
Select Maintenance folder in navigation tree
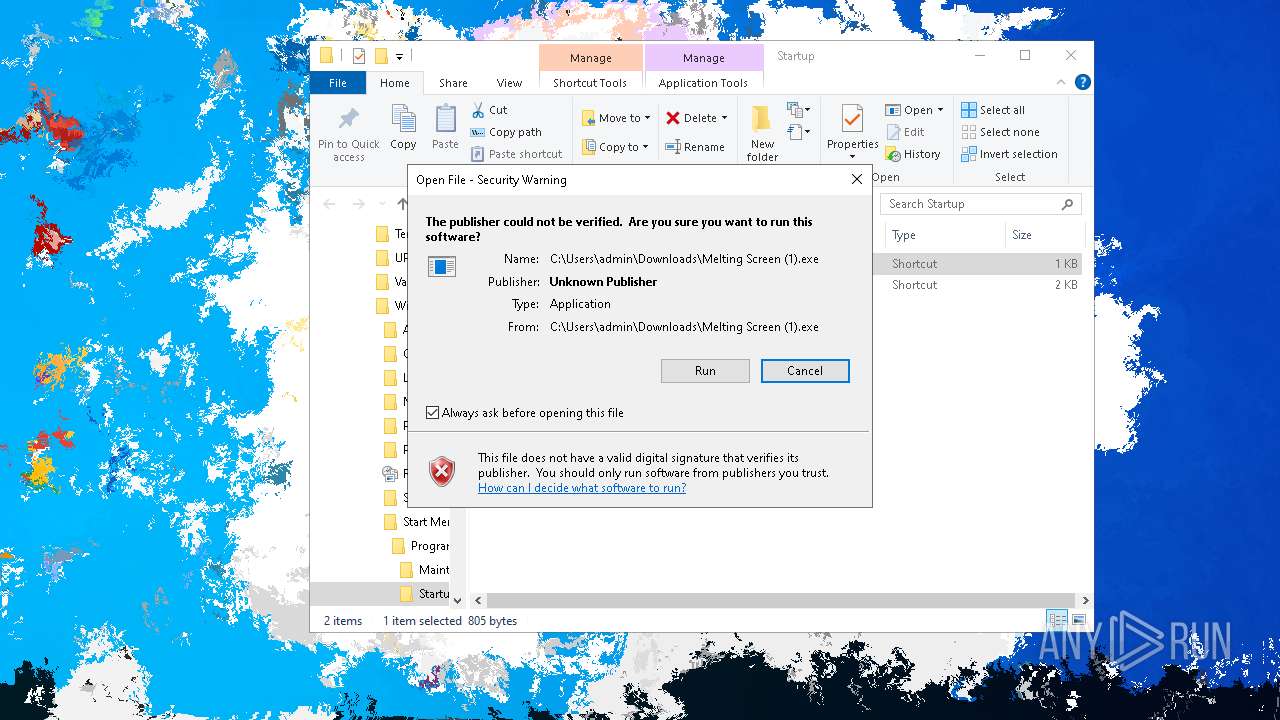(x=424, y=569)
